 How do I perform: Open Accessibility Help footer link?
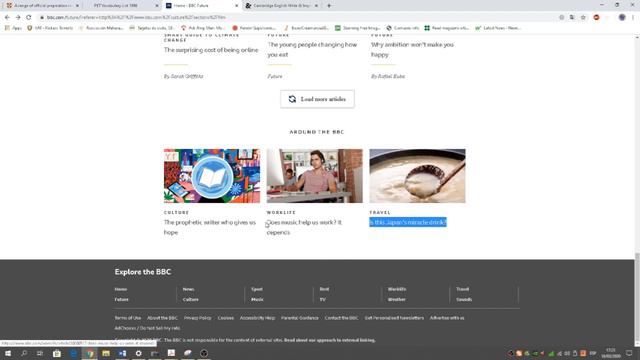257,318
